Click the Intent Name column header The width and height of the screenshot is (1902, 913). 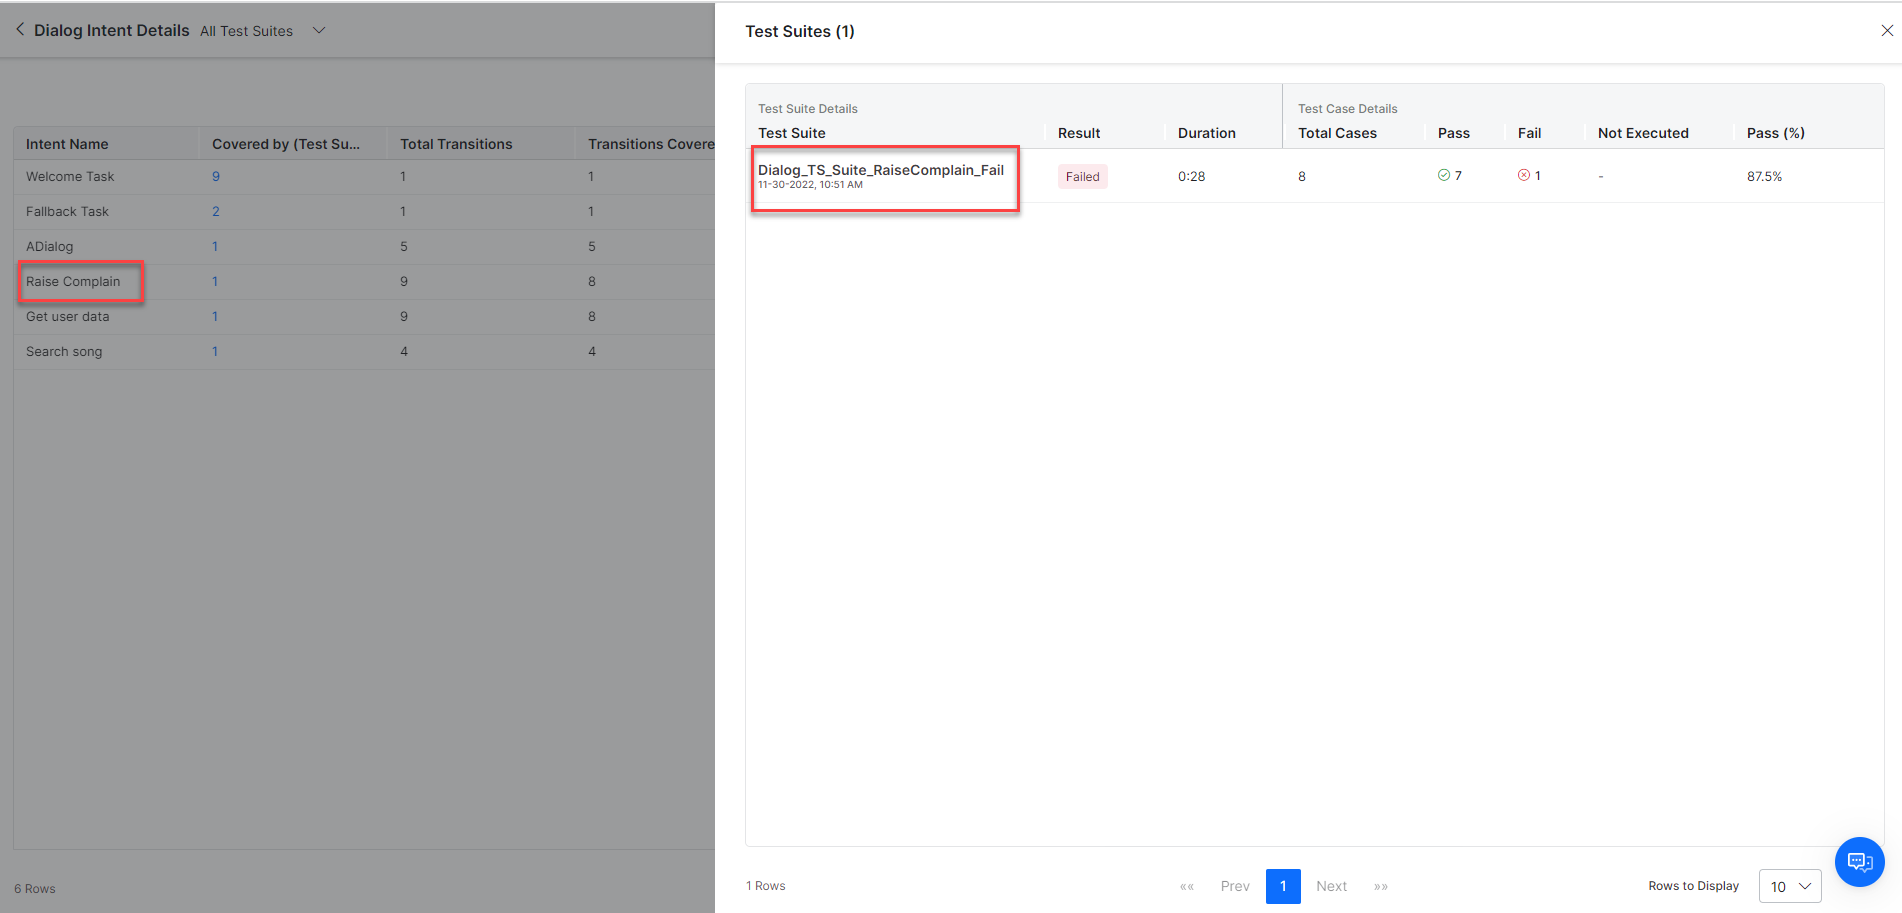(67, 144)
